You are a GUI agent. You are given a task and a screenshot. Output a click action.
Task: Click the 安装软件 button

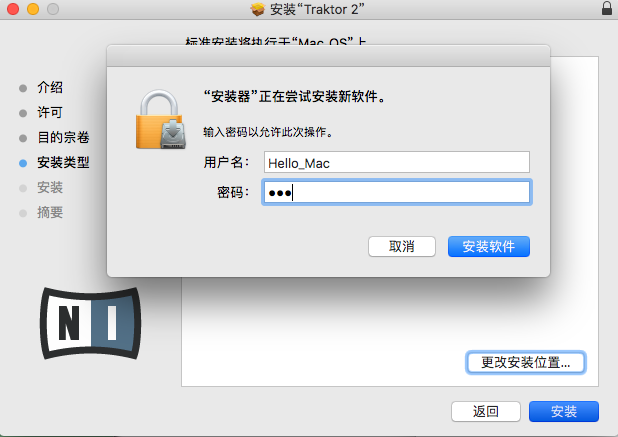point(489,247)
